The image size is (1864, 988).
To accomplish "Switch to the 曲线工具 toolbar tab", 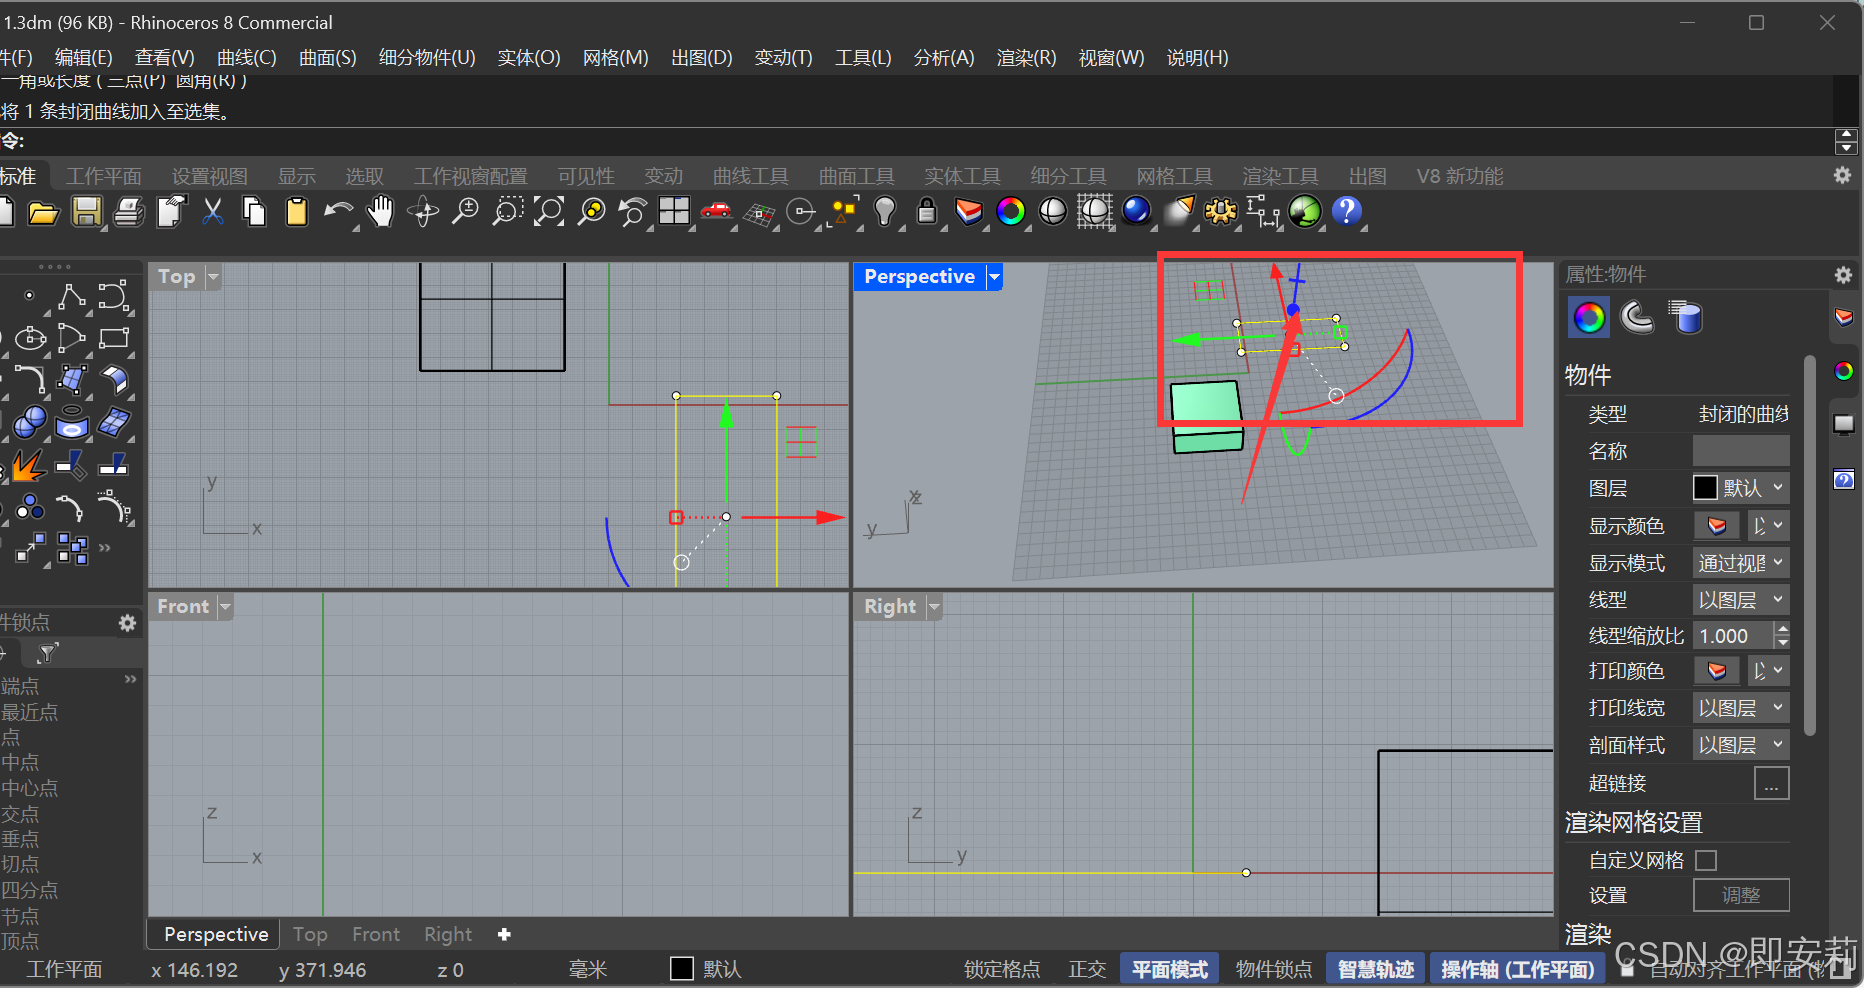I will point(750,176).
